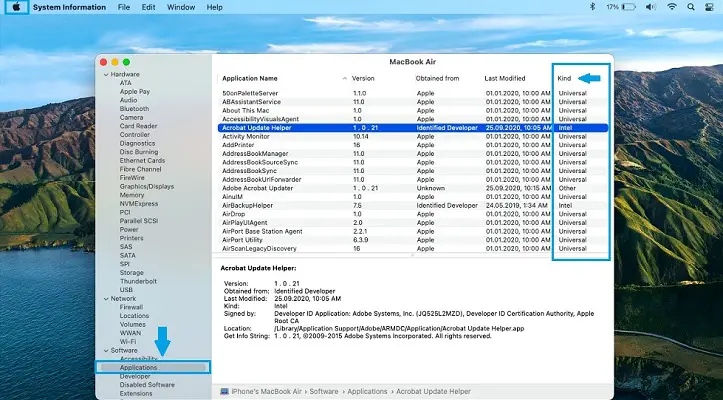
Task: Select Graphics/Displays in the sidebar
Action: click(x=146, y=186)
